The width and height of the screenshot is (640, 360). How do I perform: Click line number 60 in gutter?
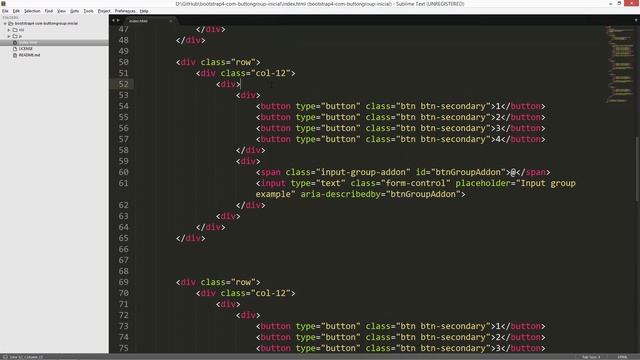coord(123,172)
